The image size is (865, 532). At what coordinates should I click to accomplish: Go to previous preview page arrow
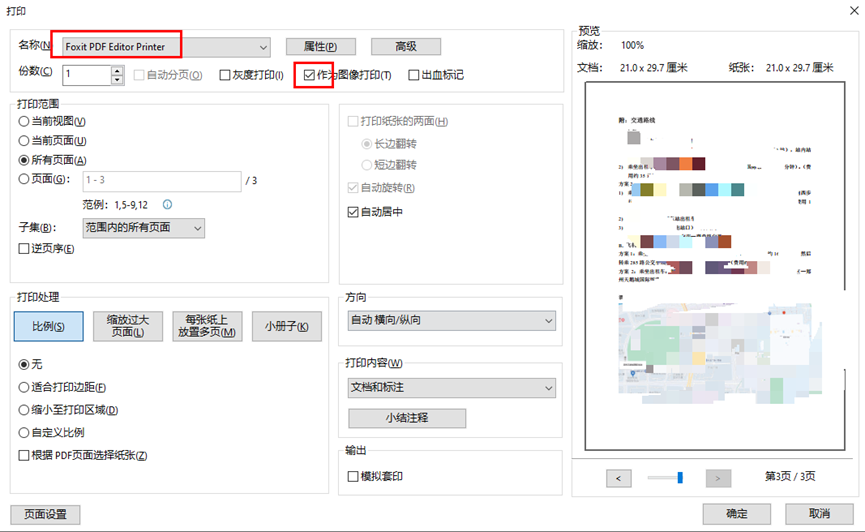pyautogui.click(x=618, y=478)
